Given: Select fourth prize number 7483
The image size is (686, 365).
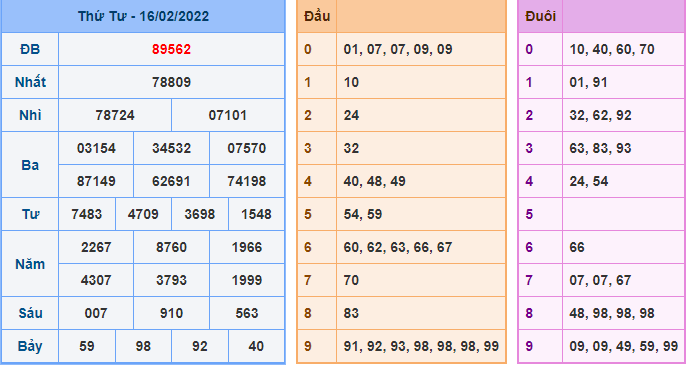Looking at the screenshot, I should tap(87, 214).
